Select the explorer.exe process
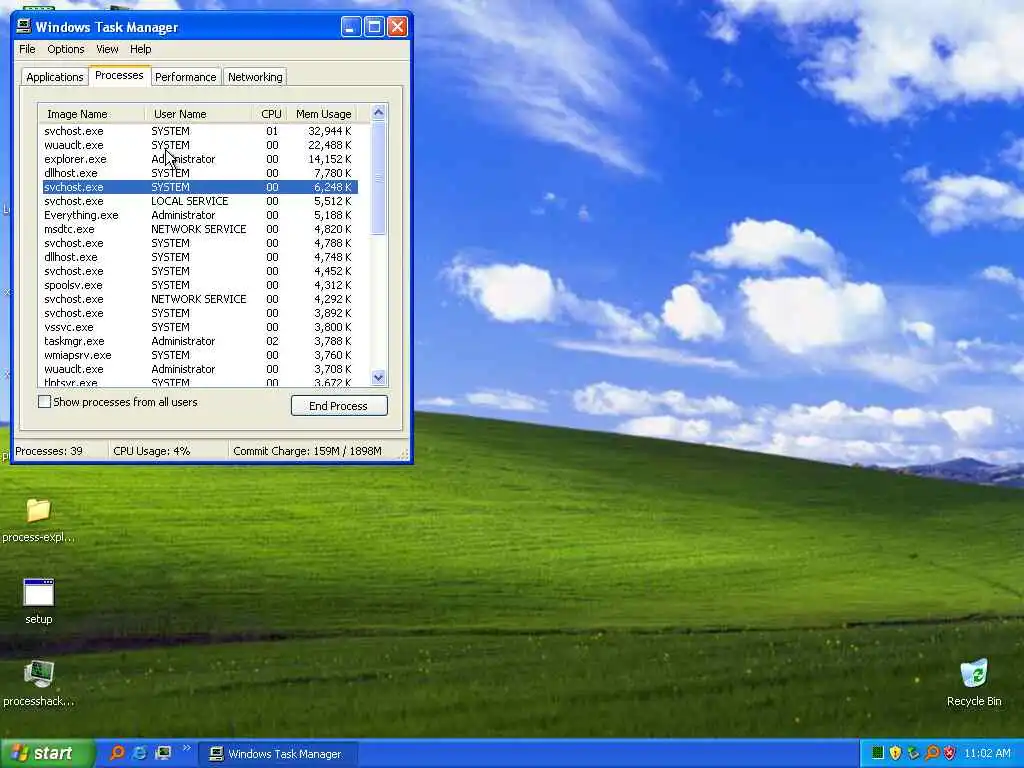This screenshot has width=1024, height=768. click(x=200, y=159)
